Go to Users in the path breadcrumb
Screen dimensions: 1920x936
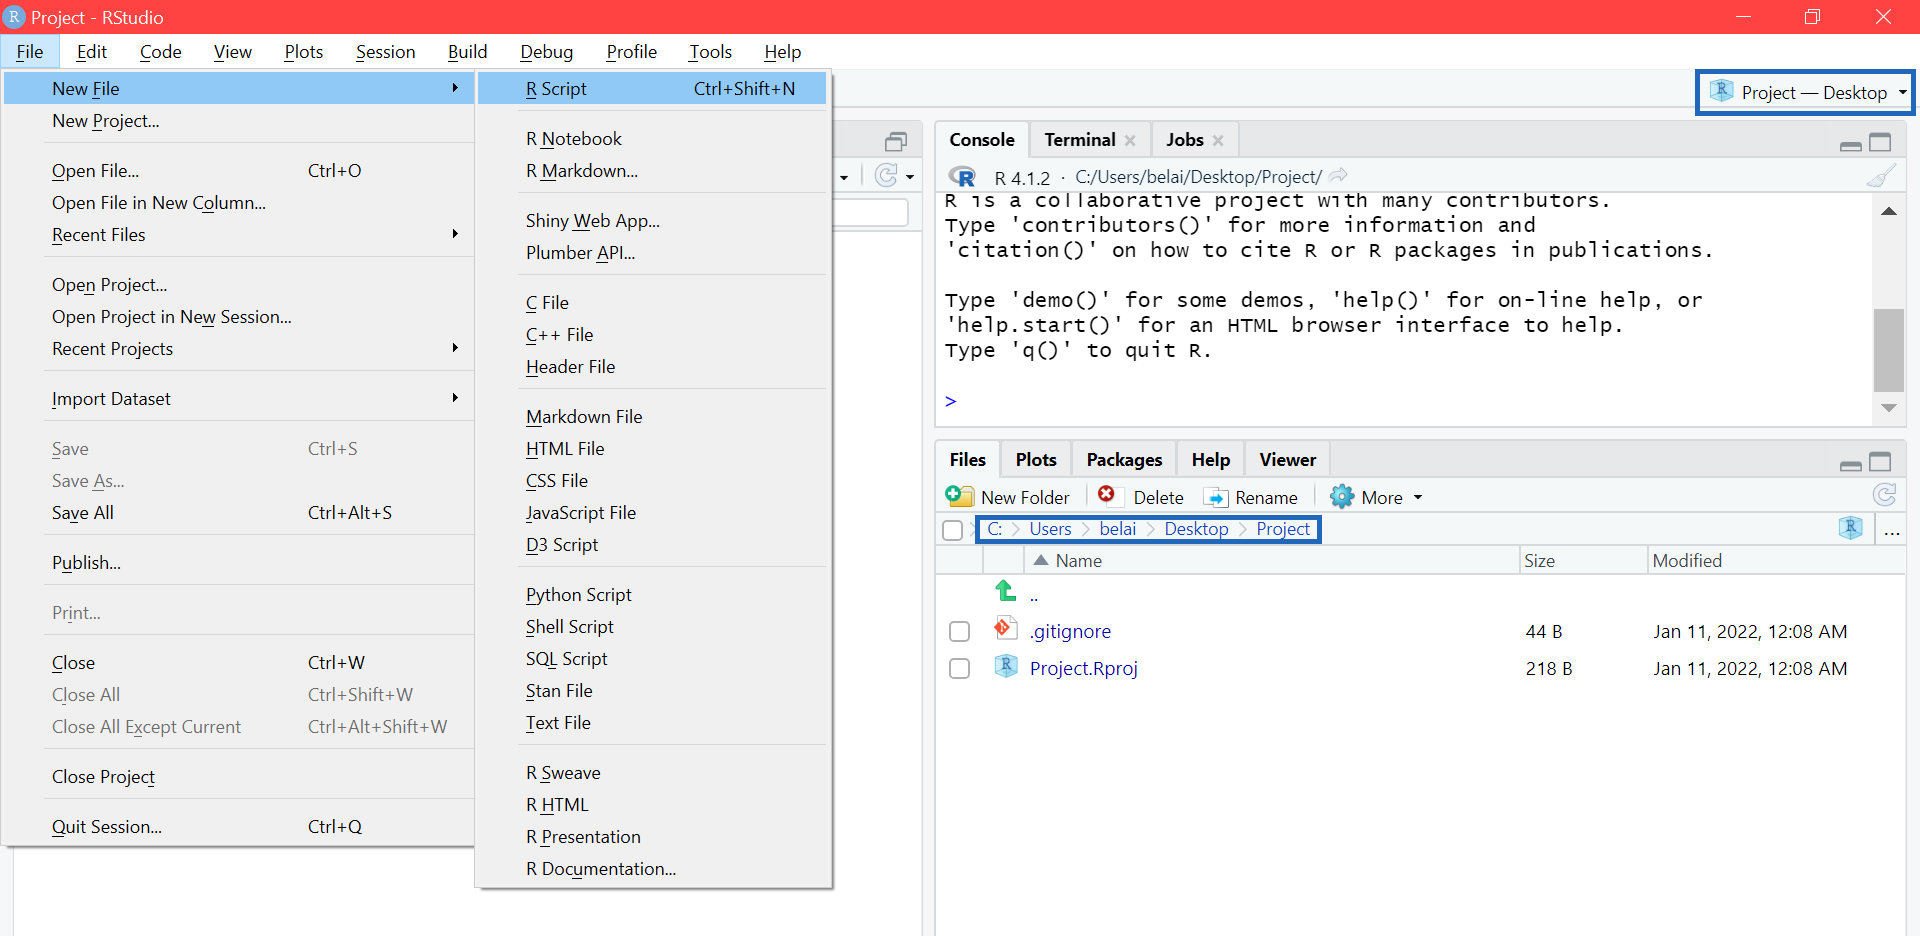click(1050, 529)
